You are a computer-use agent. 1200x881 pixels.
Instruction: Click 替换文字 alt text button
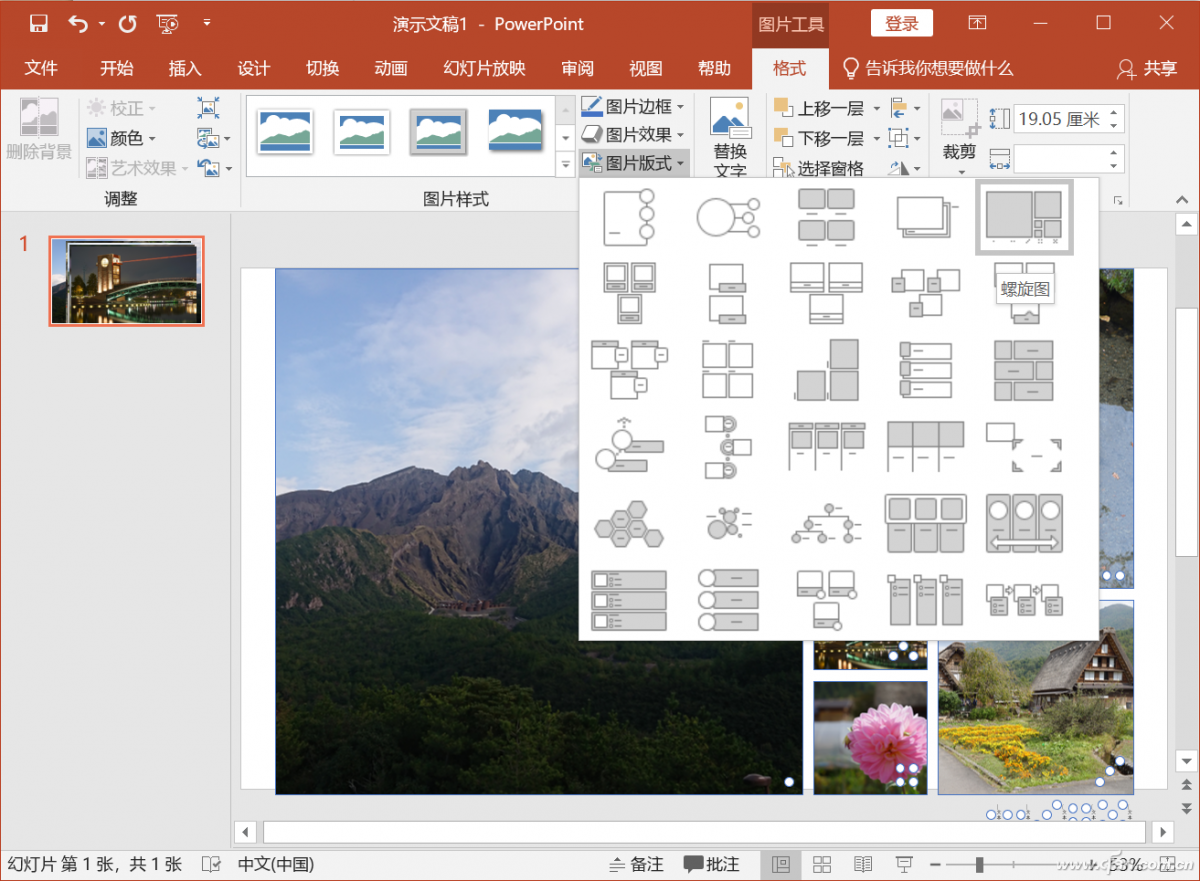(730, 138)
